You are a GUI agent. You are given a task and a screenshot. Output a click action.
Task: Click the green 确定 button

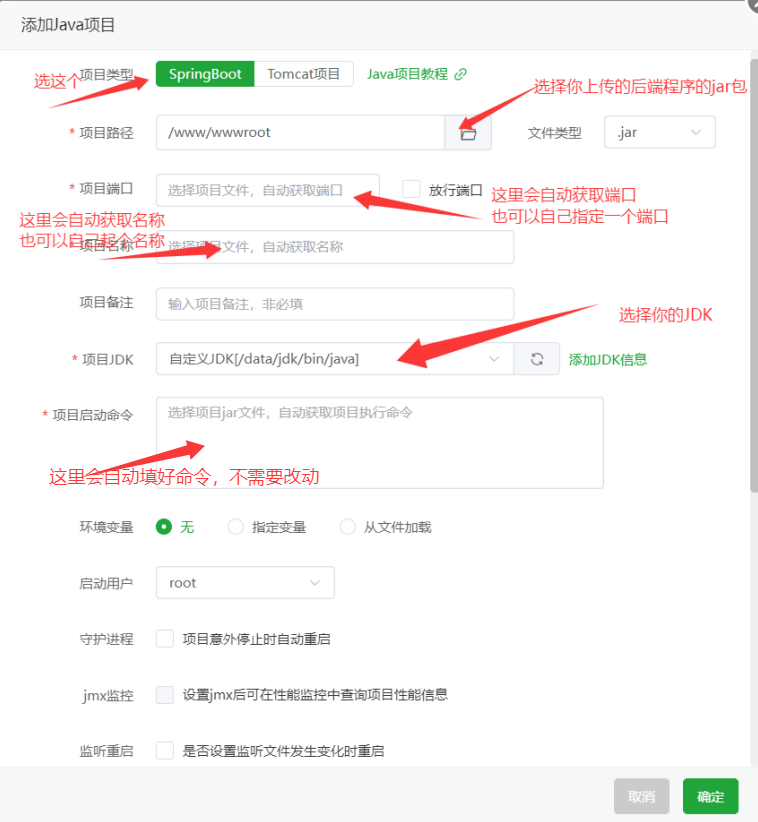[710, 796]
